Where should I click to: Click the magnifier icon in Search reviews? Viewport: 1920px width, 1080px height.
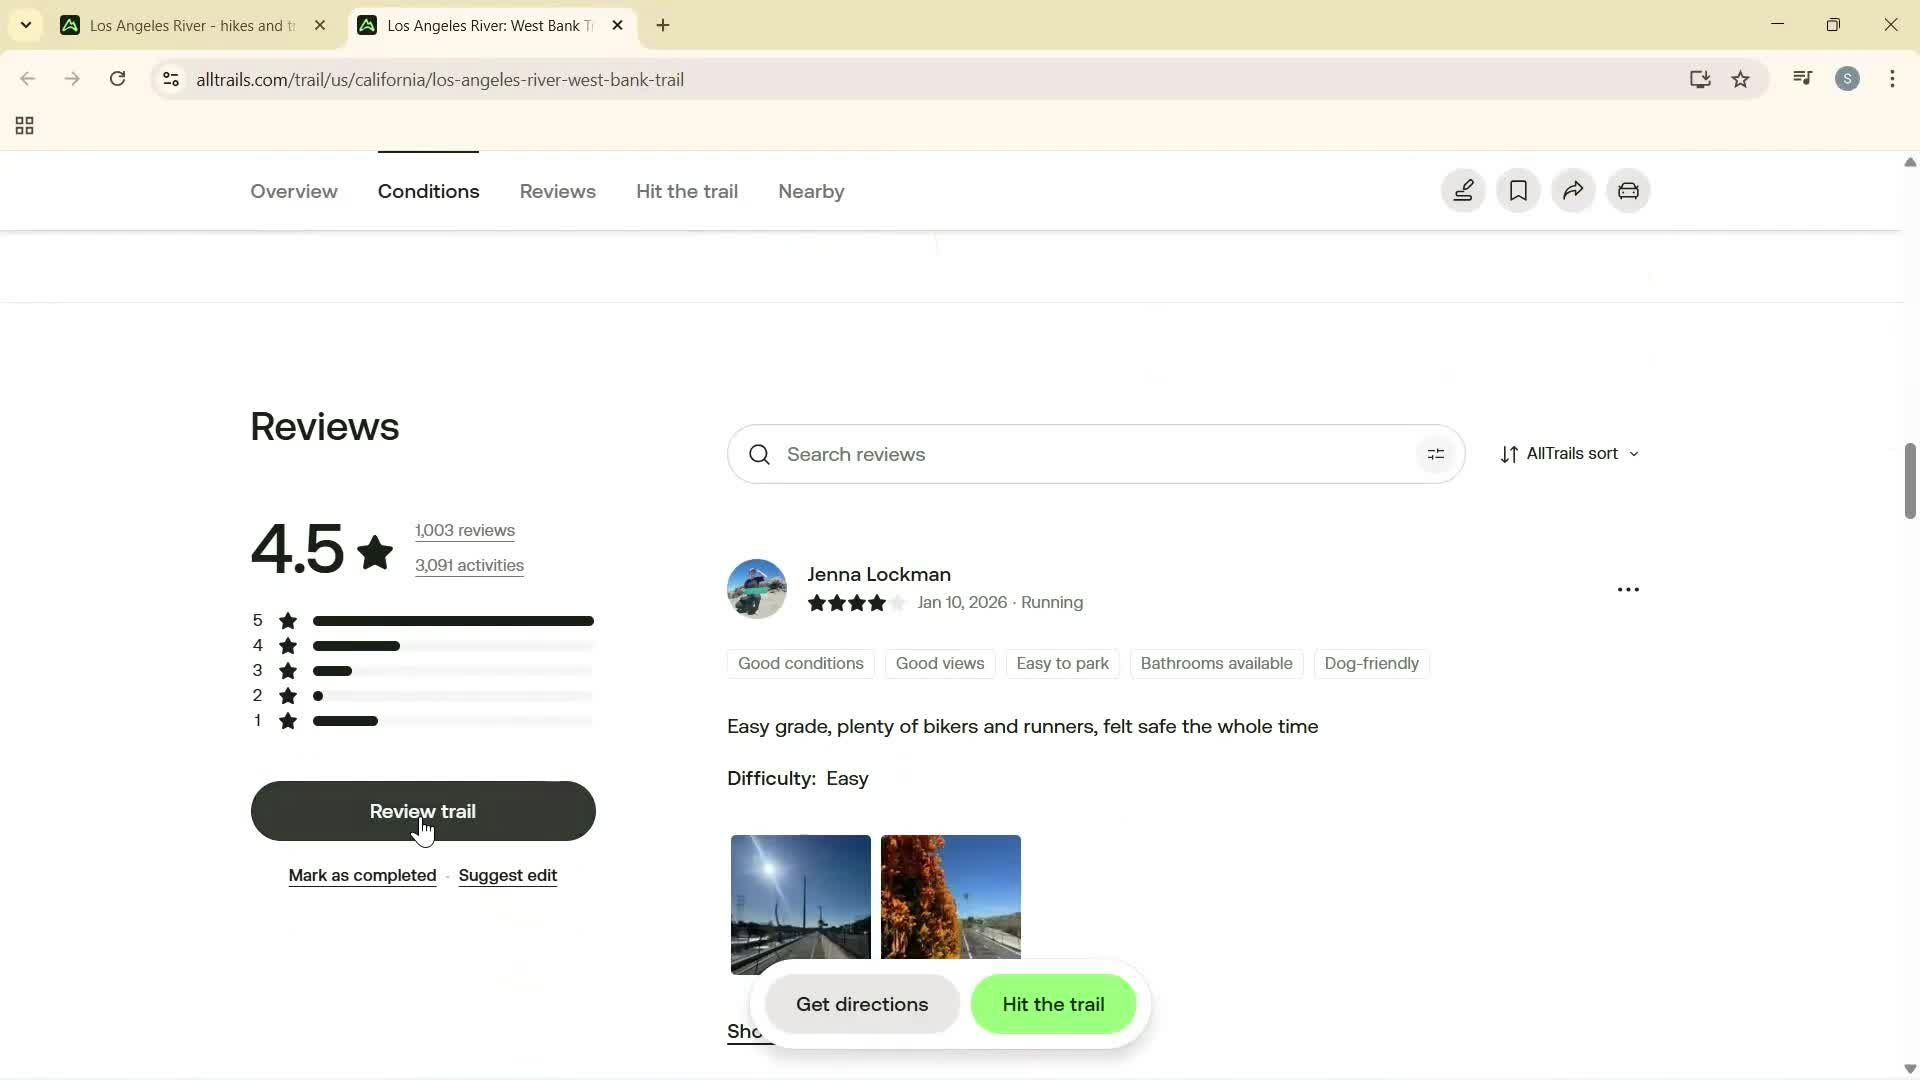tap(759, 454)
